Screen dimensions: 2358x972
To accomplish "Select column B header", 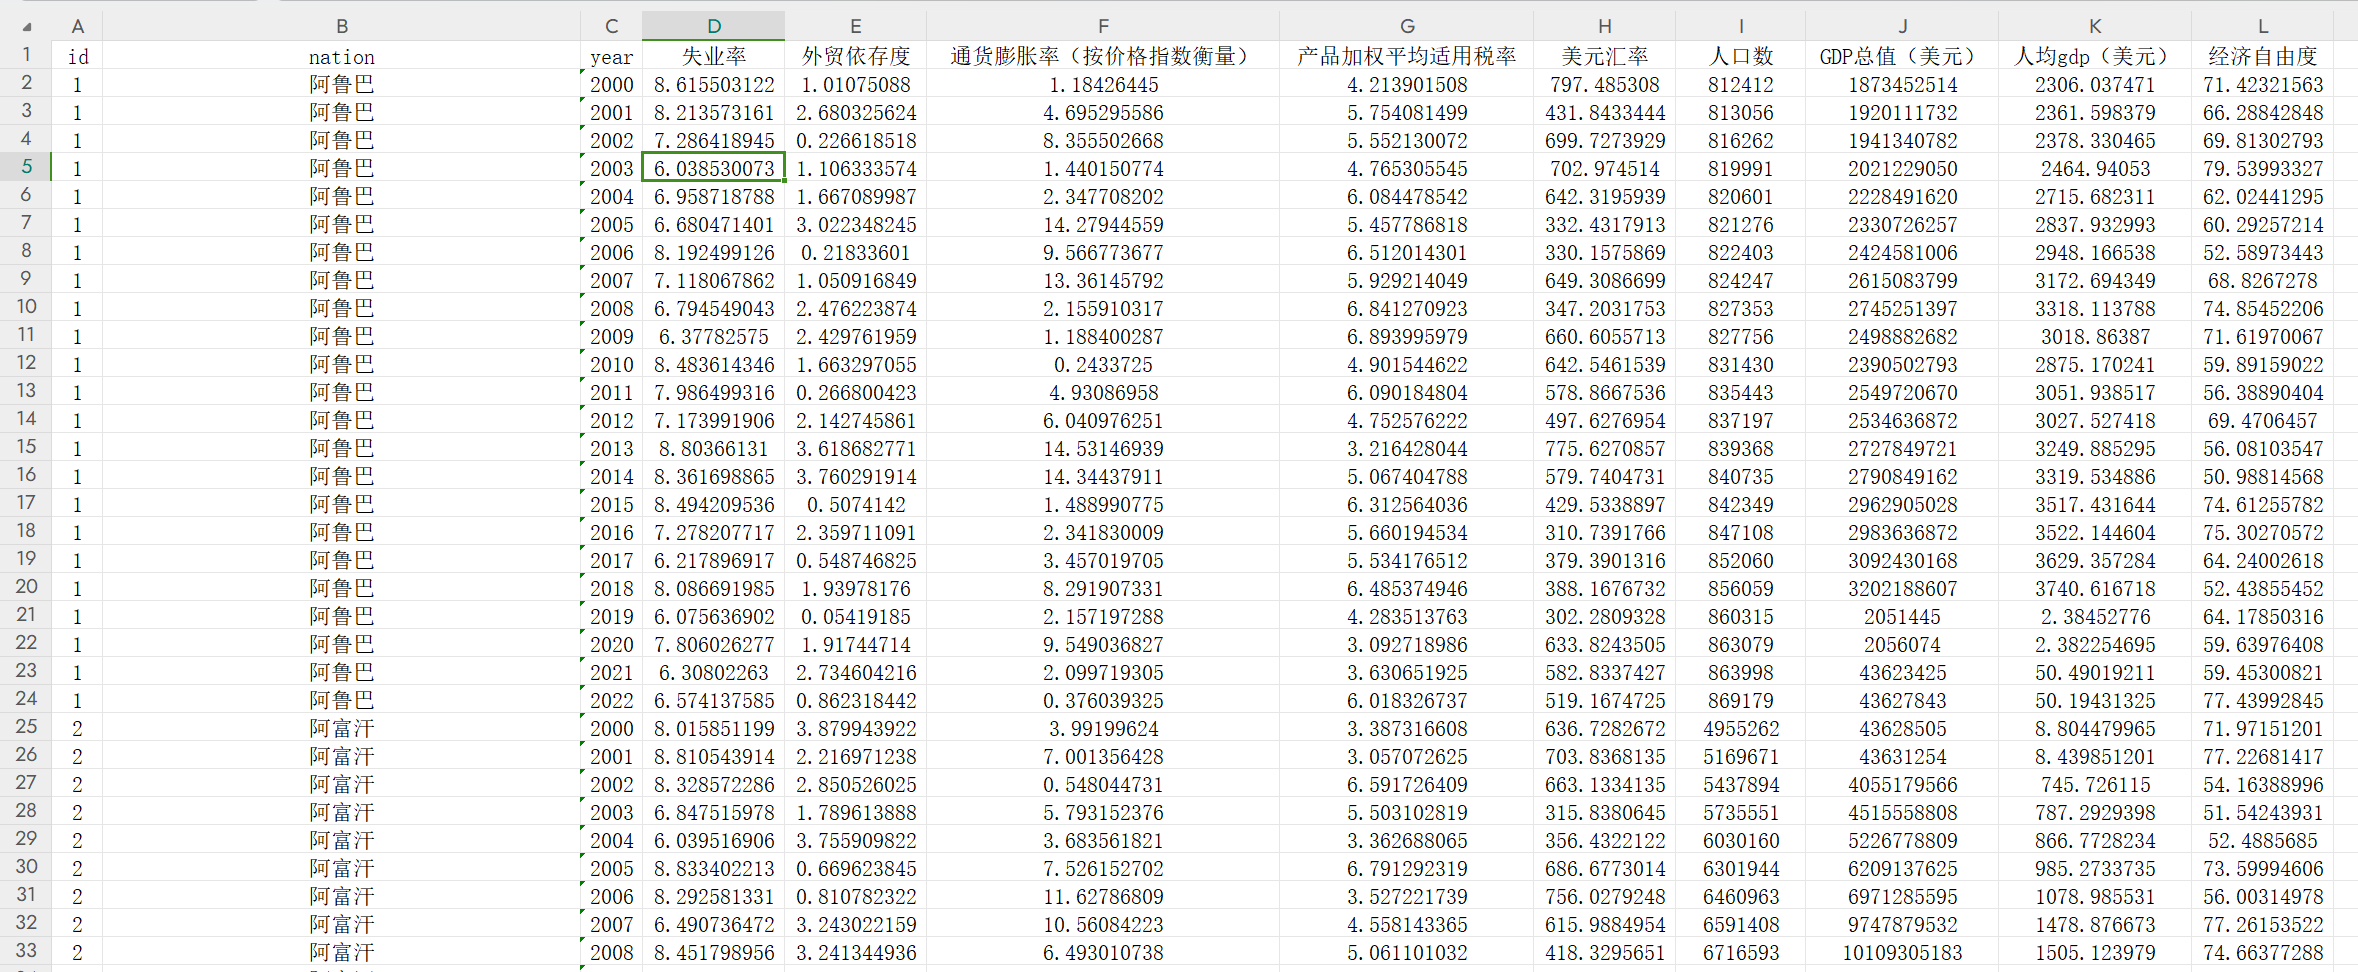I will tap(341, 26).
